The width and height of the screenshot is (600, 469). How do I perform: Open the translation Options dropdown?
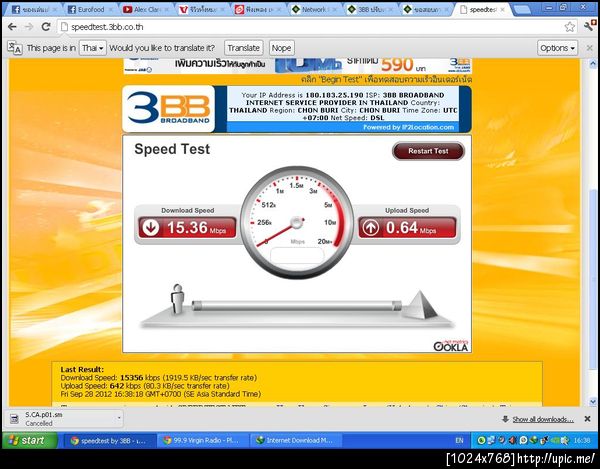[x=557, y=48]
